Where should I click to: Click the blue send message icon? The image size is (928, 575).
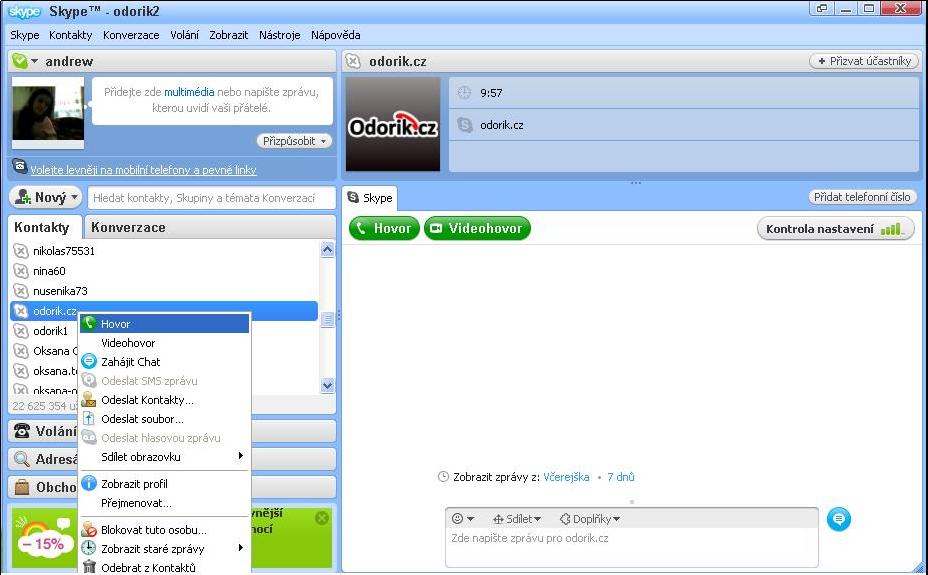pyautogui.click(x=839, y=519)
